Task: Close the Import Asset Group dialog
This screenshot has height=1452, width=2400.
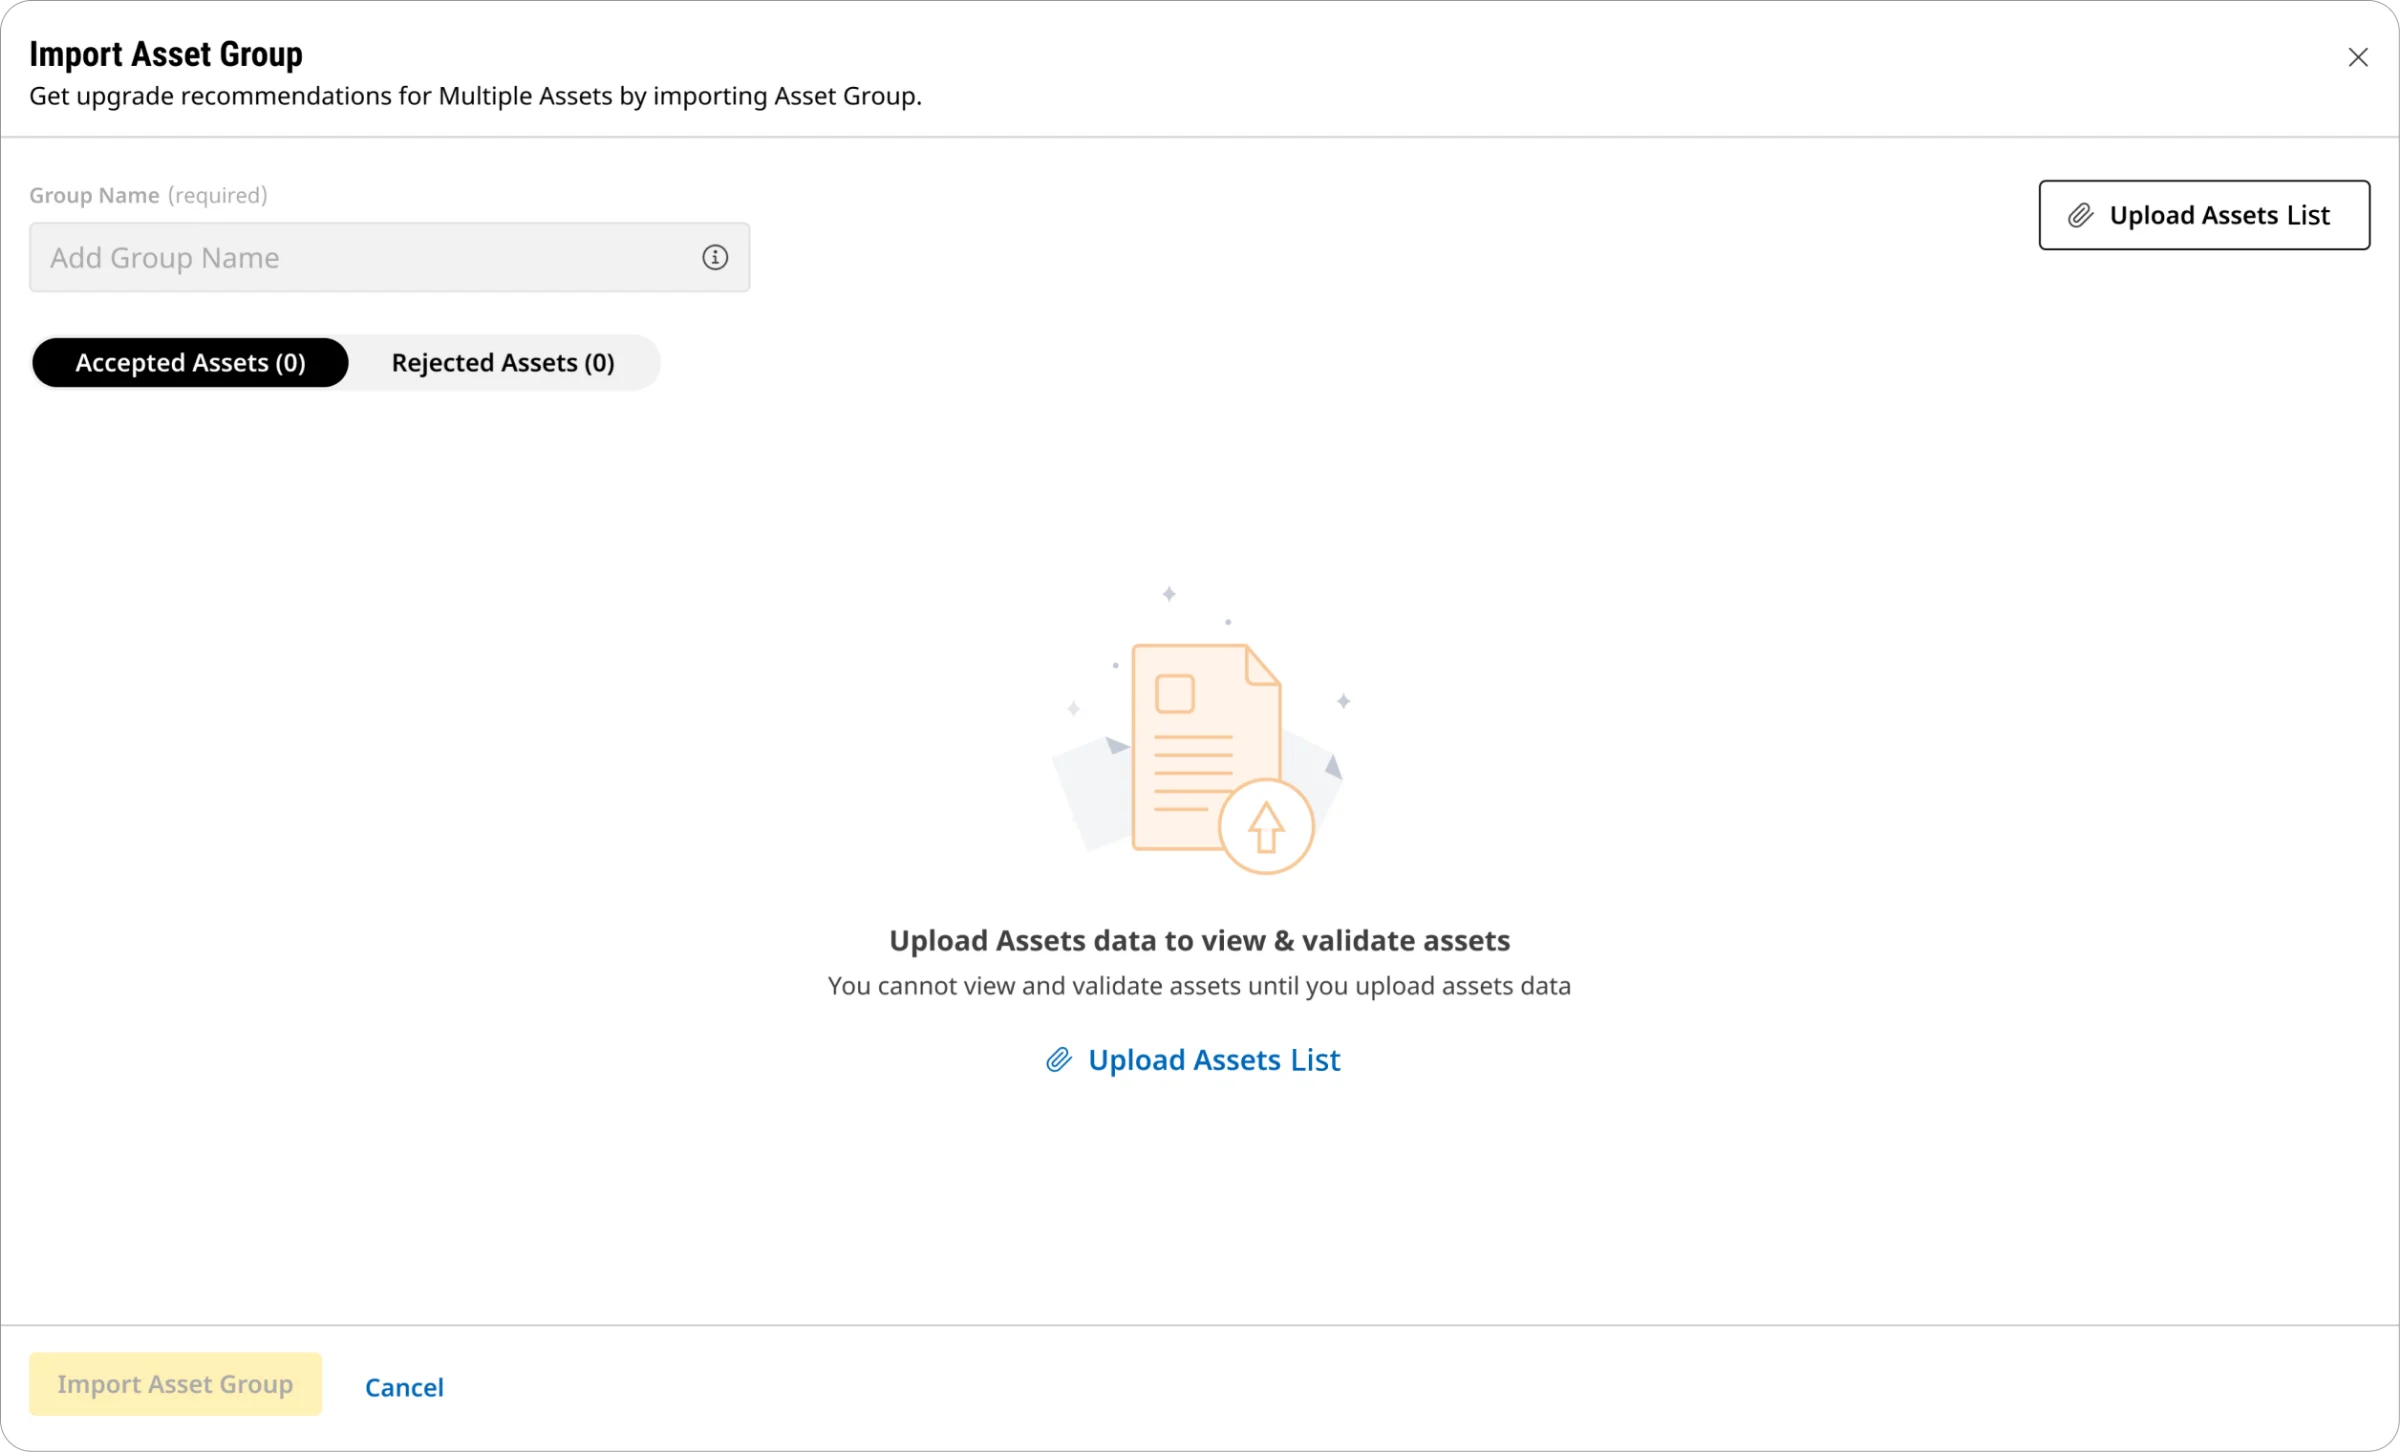Action: coord(2358,57)
